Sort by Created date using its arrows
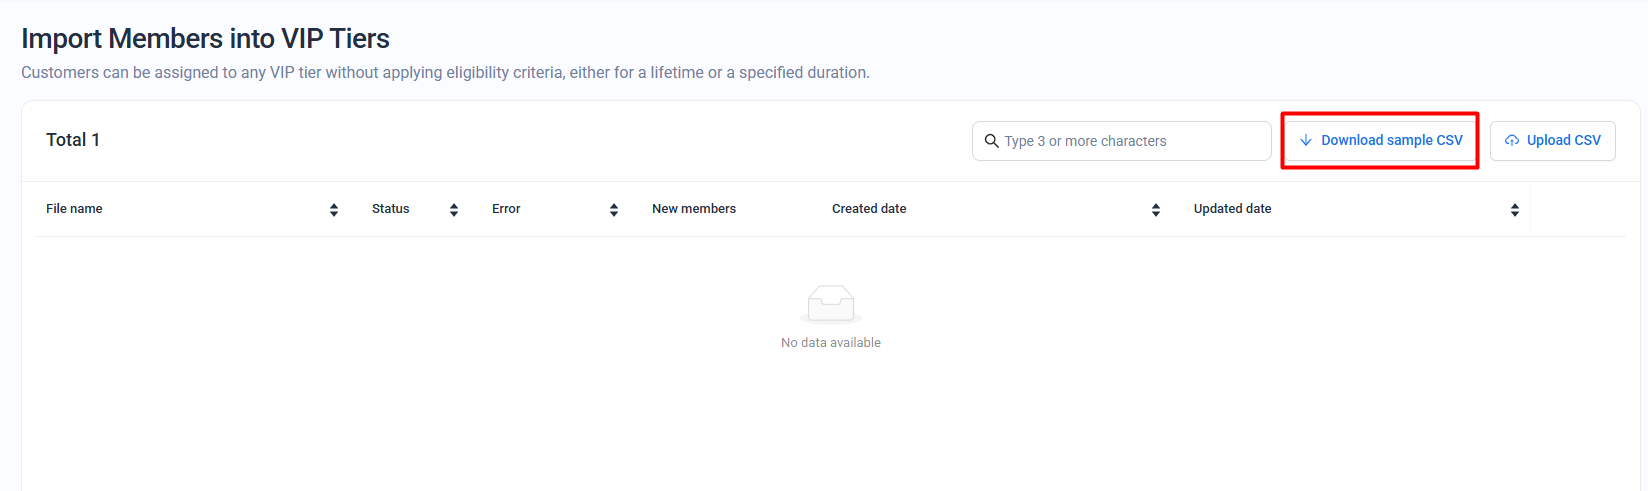The height and width of the screenshot is (491, 1648). [1156, 210]
